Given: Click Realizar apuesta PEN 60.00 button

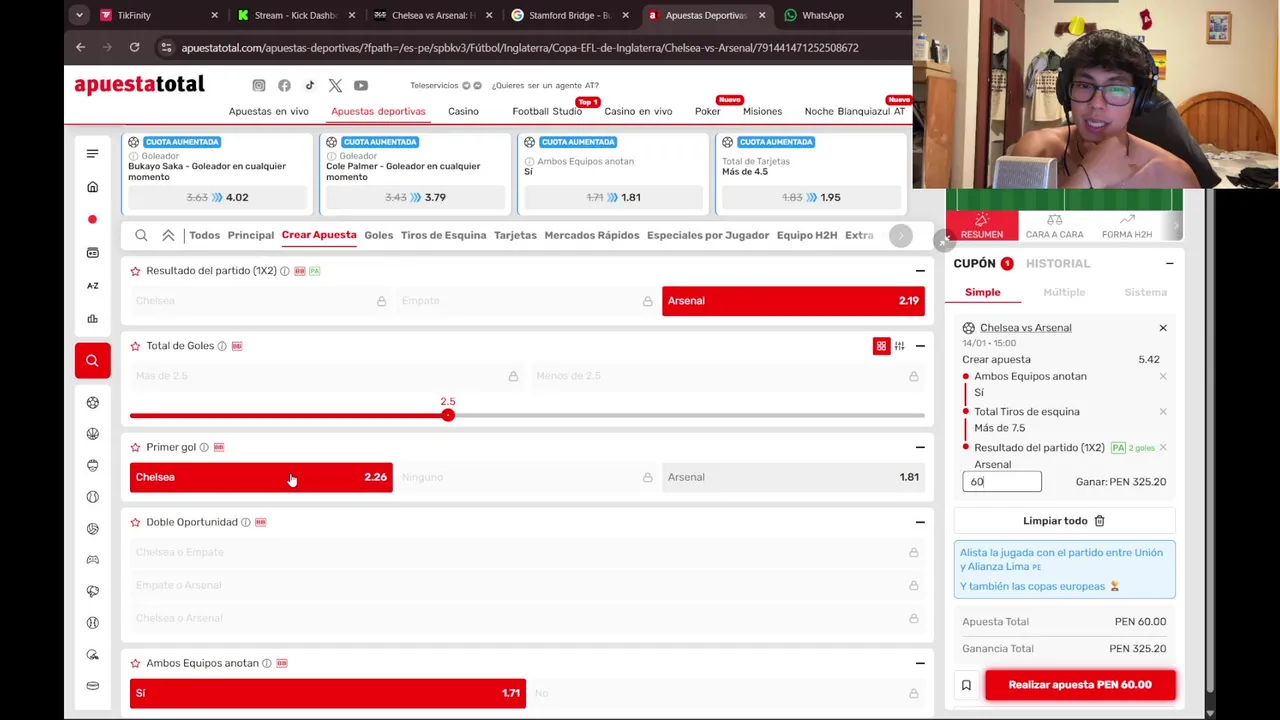Looking at the screenshot, I should [x=1080, y=685].
